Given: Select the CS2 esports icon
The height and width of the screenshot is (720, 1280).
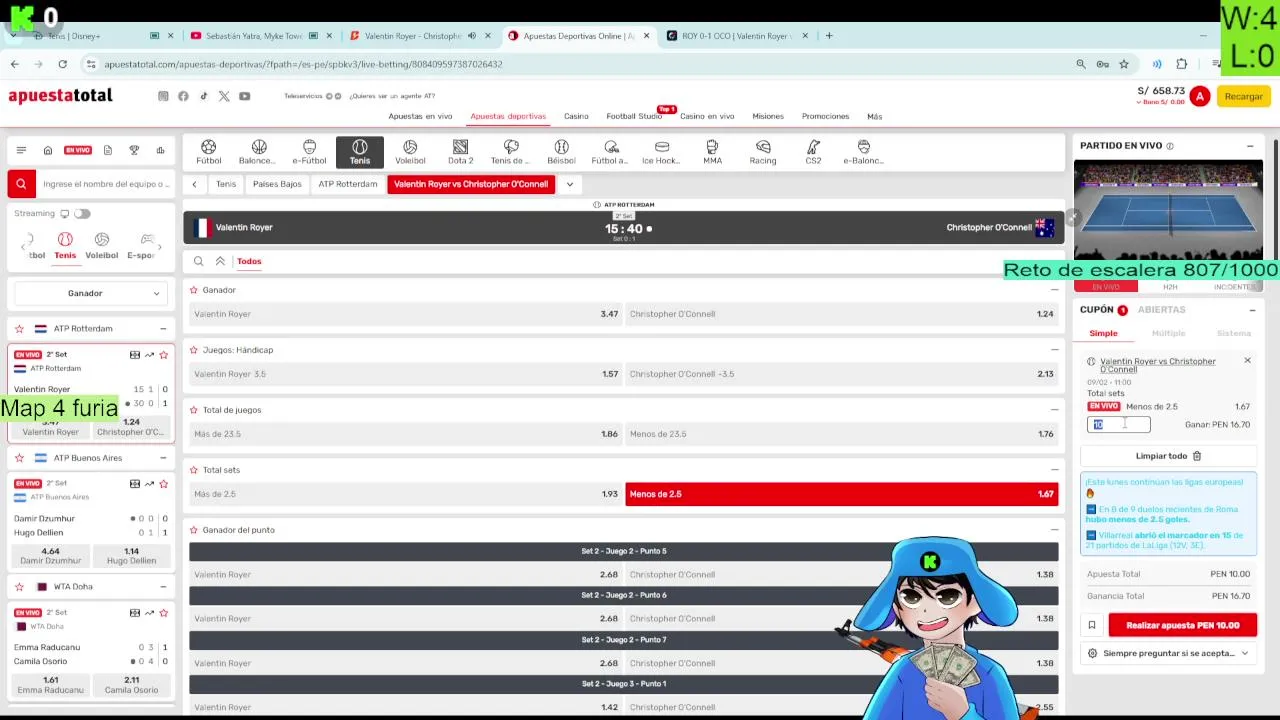Looking at the screenshot, I should (x=813, y=152).
